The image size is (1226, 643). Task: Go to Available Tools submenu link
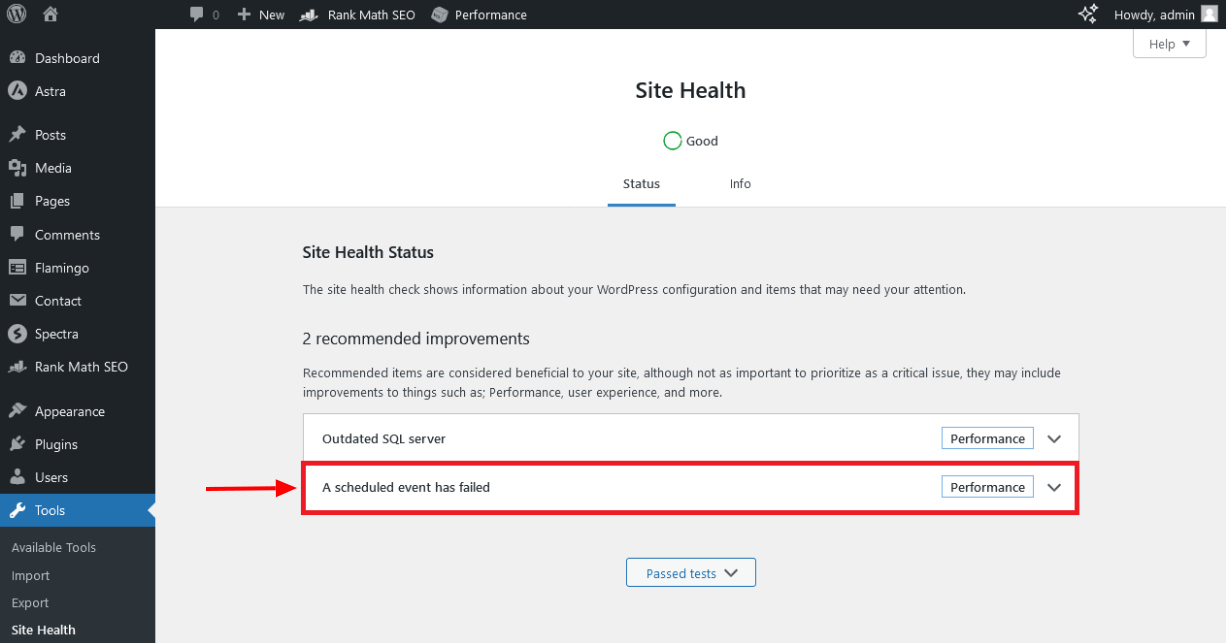coord(54,547)
